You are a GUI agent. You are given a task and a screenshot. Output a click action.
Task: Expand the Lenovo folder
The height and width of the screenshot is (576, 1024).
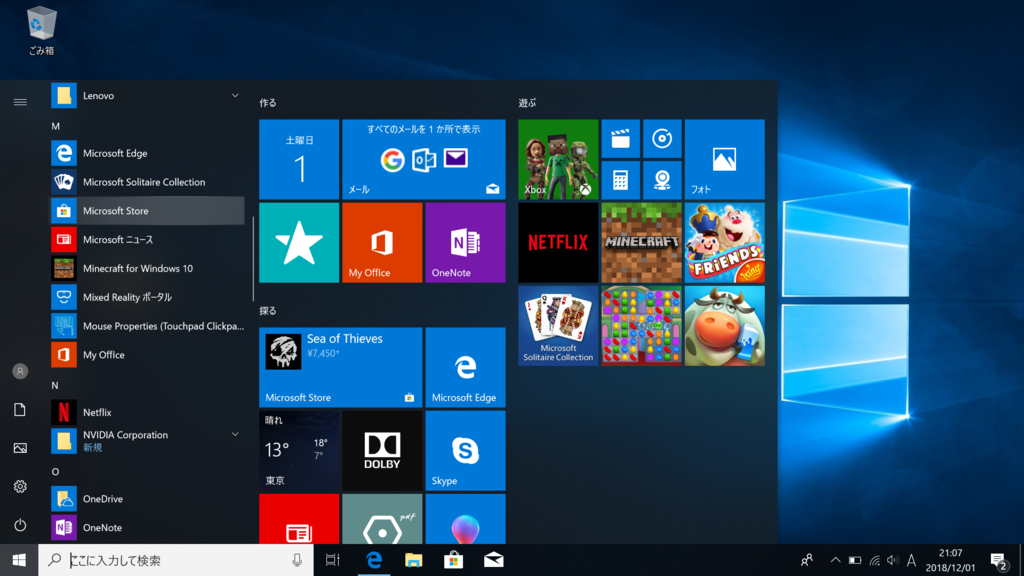(148, 96)
